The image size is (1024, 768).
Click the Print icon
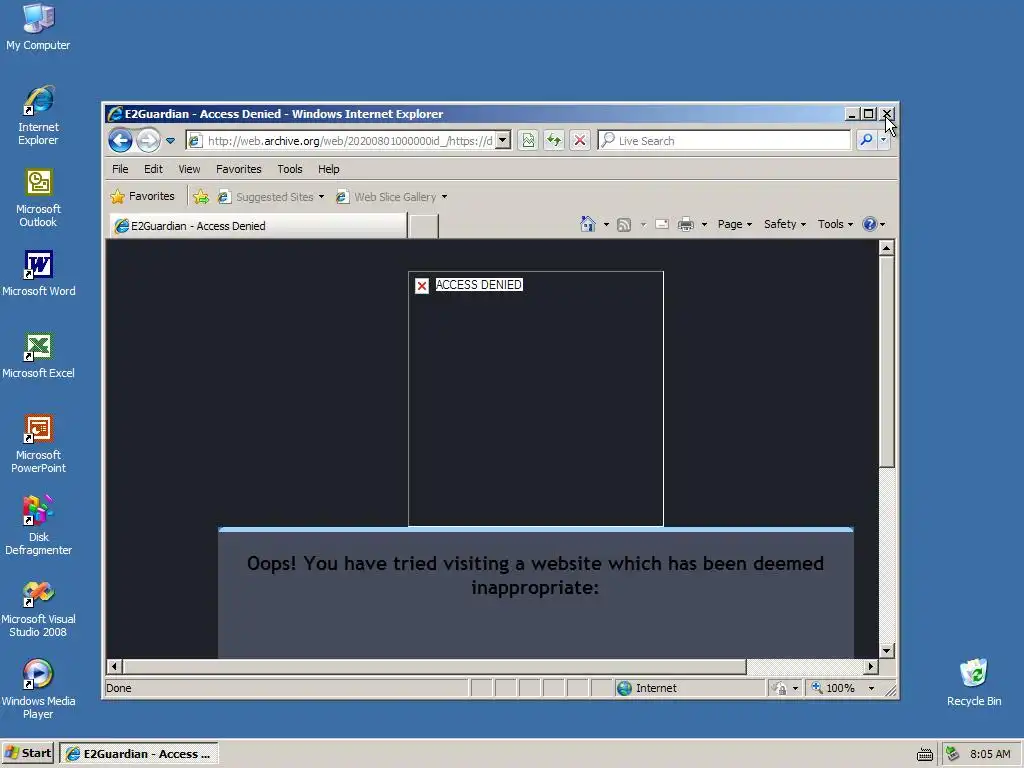tap(686, 225)
